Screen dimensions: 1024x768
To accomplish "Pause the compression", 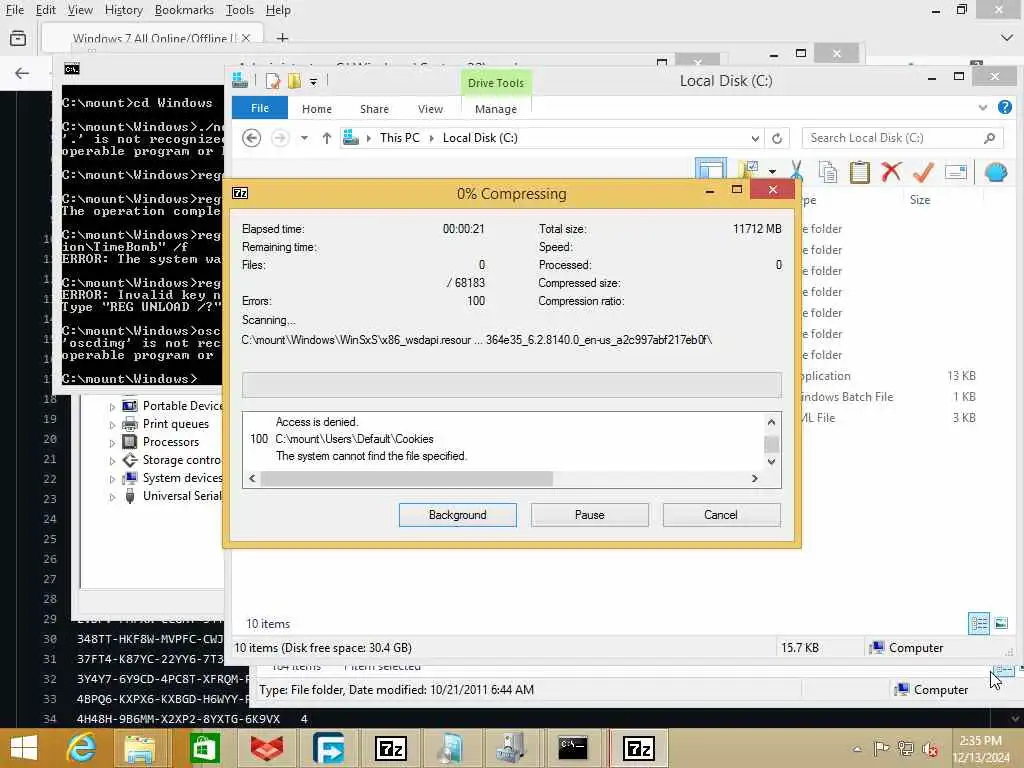I will pyautogui.click(x=590, y=515).
